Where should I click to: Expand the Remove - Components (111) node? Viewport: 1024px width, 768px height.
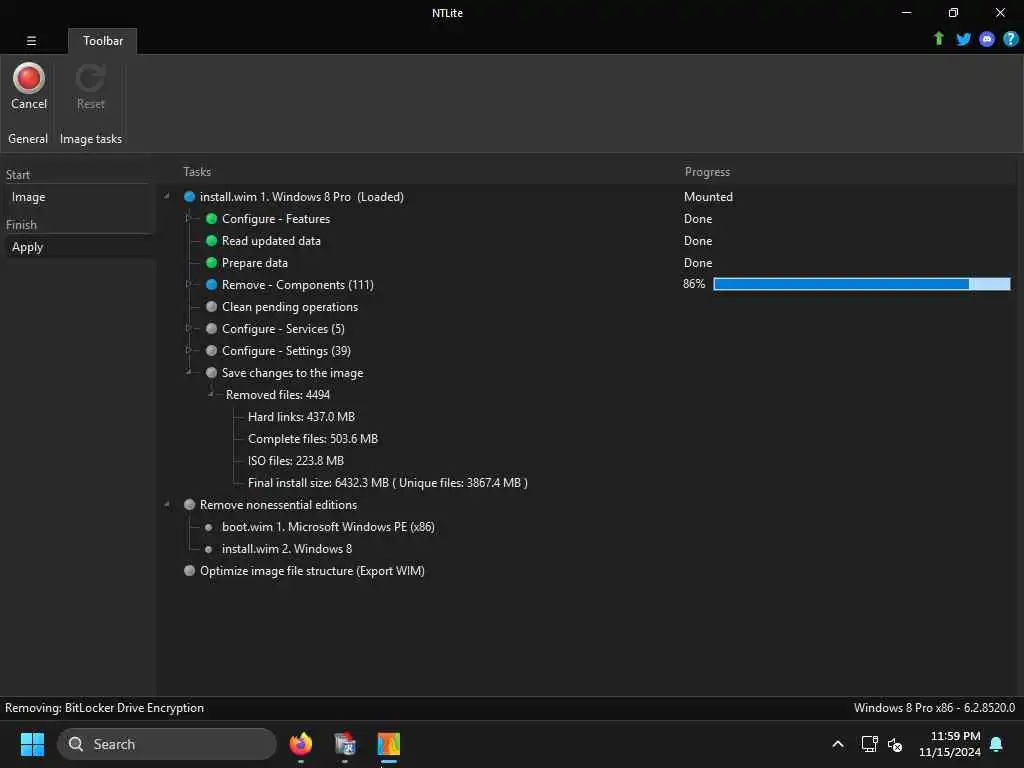(188, 284)
